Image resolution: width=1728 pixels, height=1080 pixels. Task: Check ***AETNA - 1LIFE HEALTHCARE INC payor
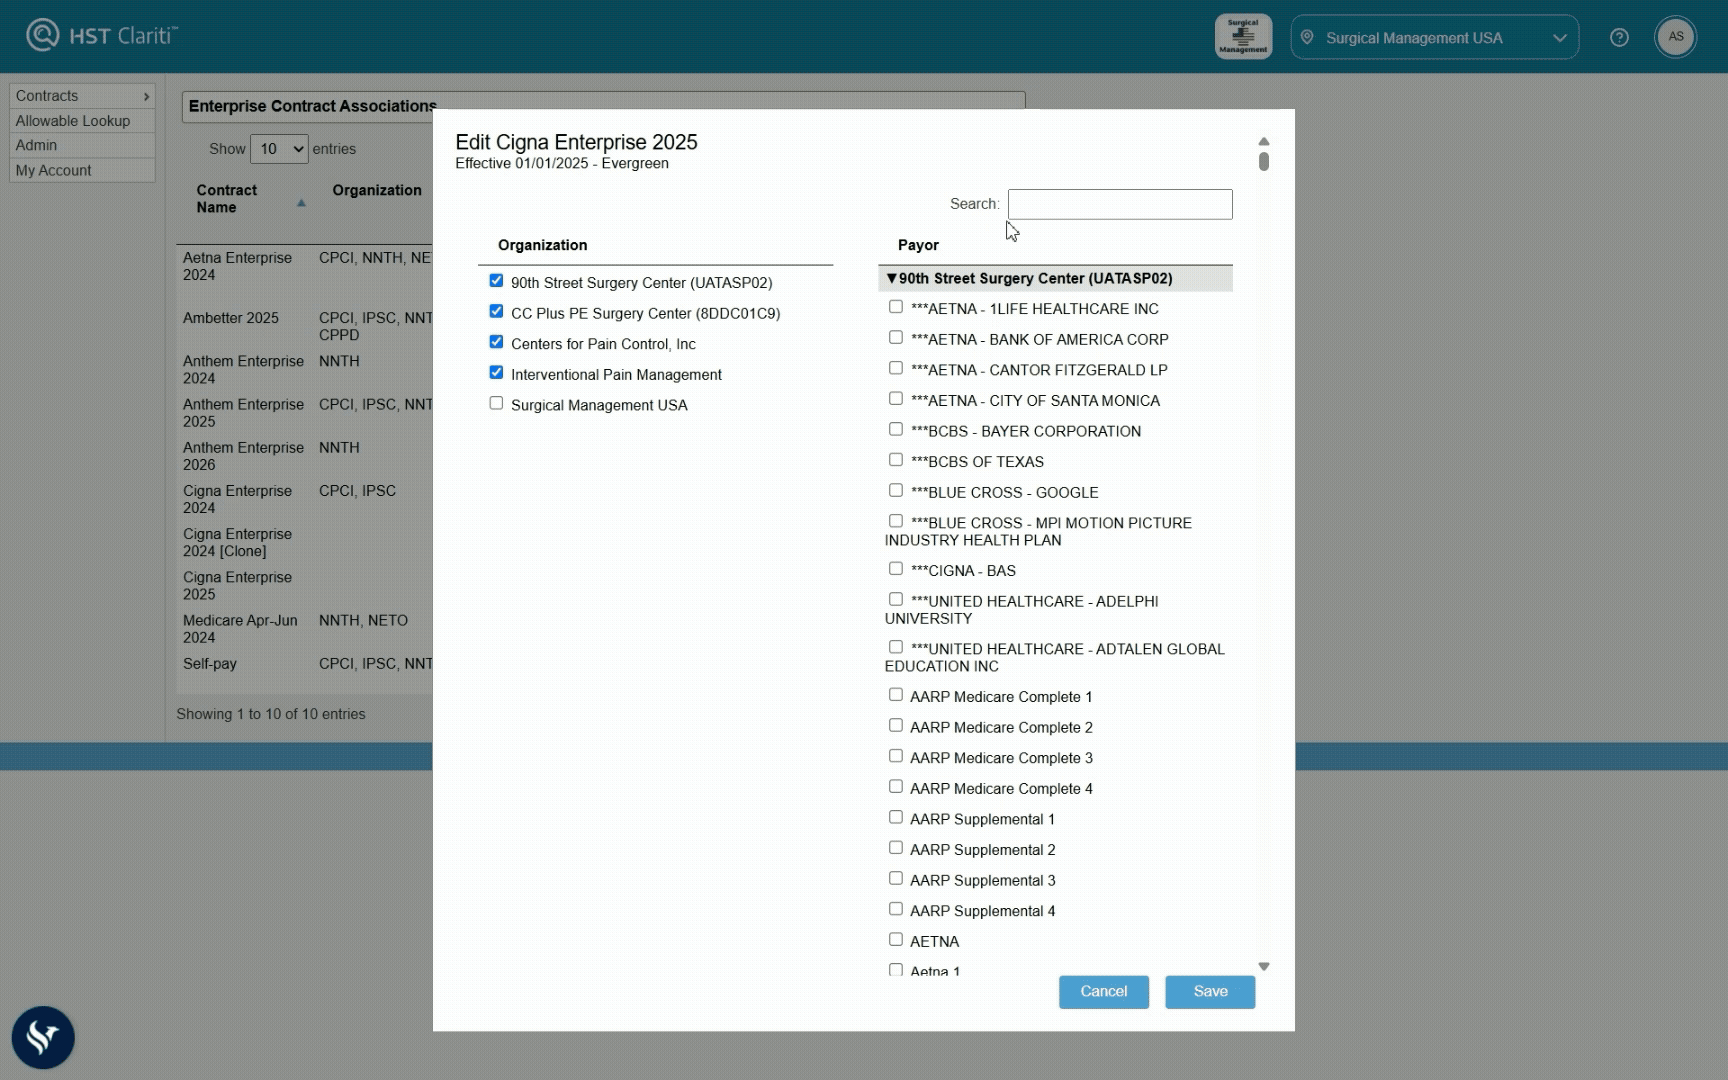[x=896, y=307]
